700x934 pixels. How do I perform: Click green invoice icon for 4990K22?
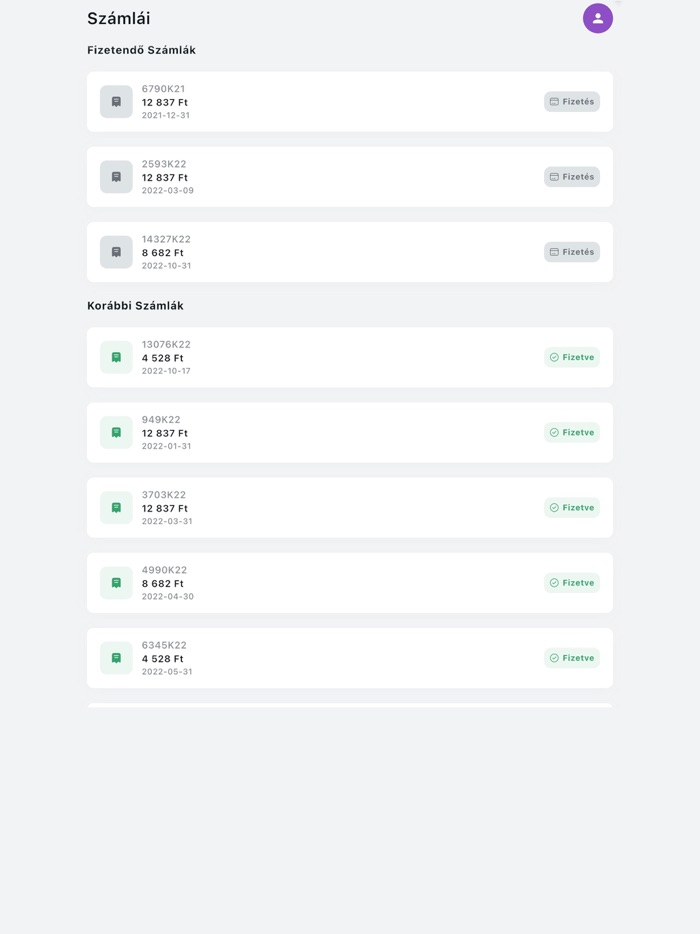click(x=116, y=583)
